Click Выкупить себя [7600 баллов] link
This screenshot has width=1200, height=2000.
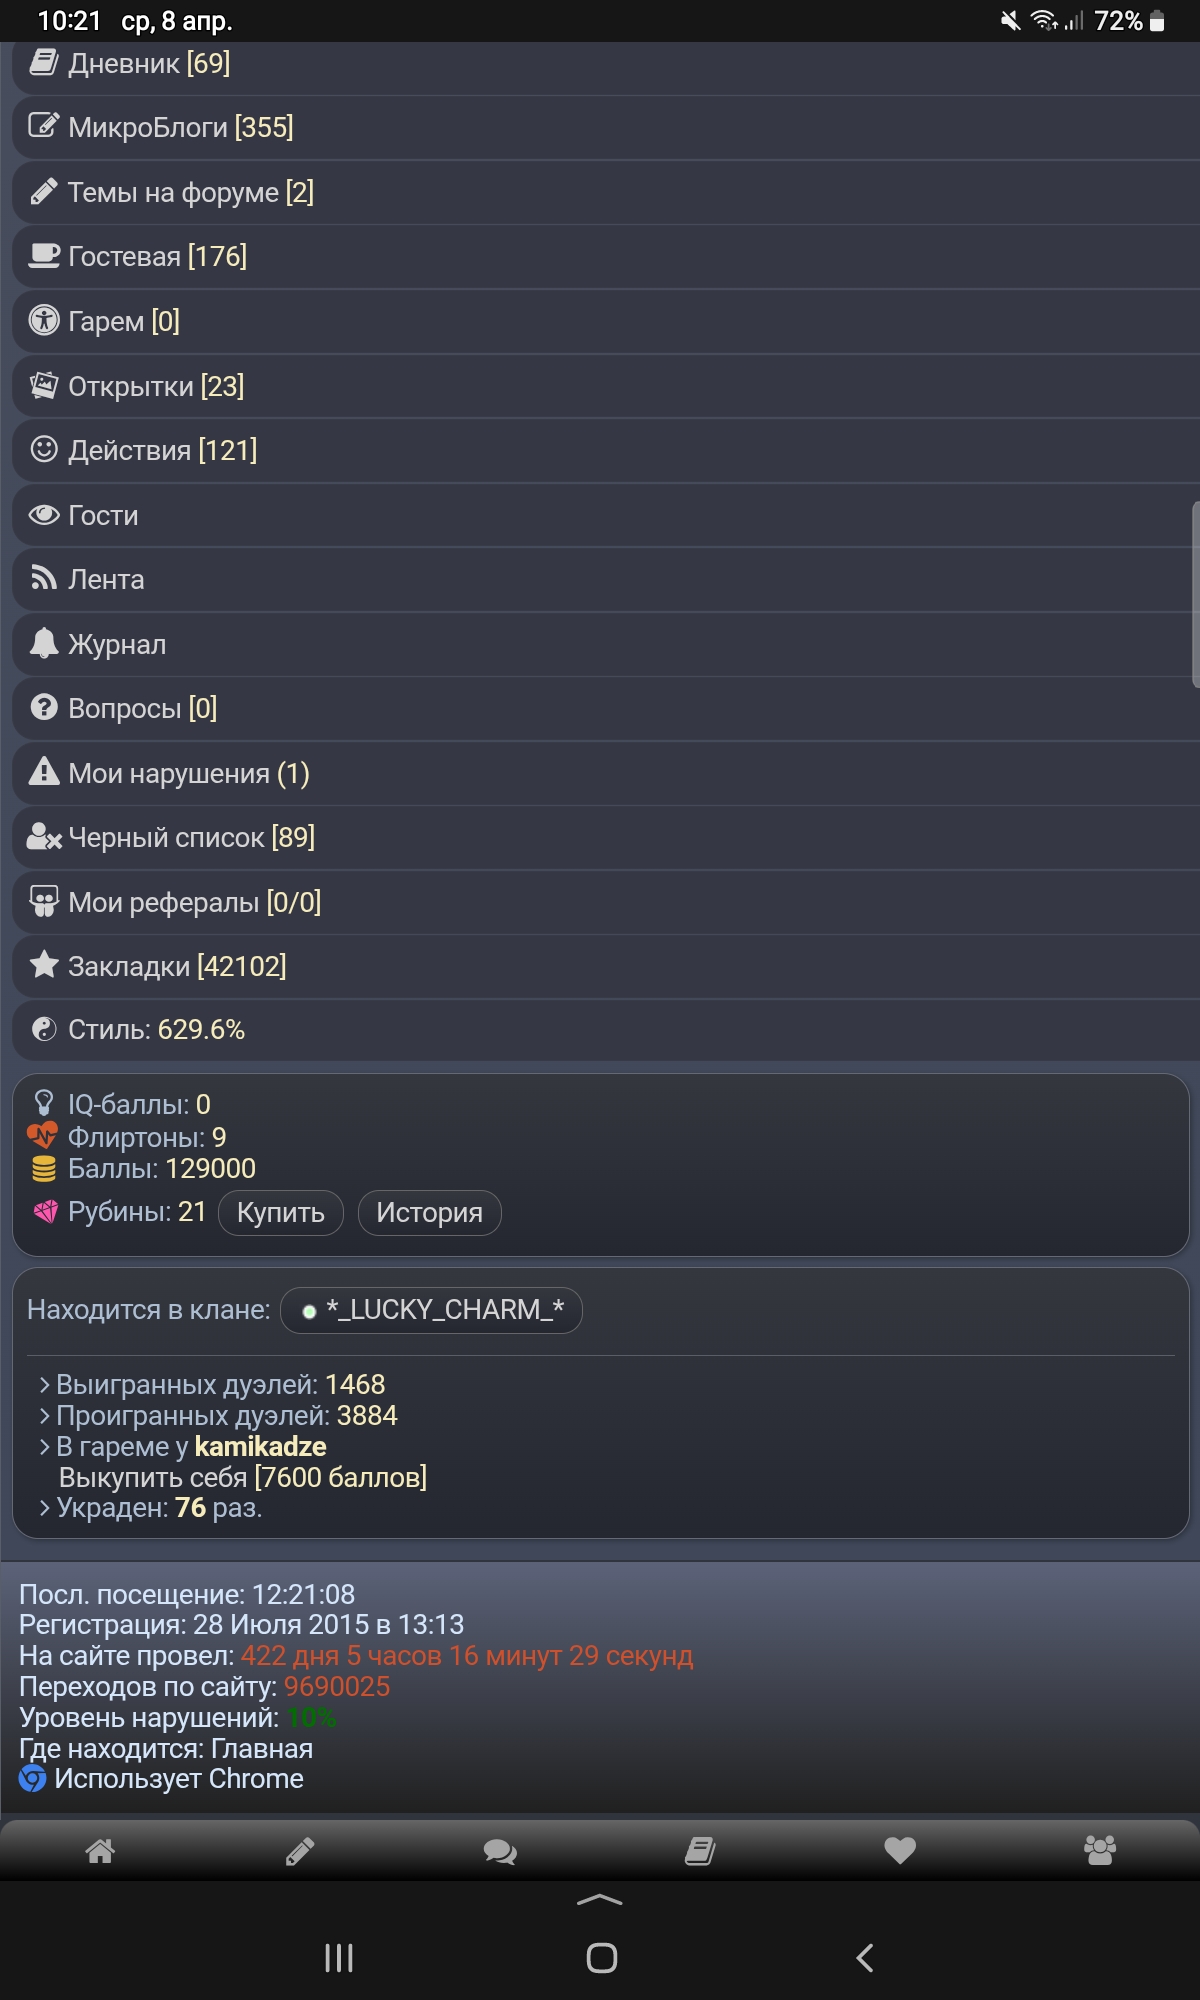[x=243, y=1477]
